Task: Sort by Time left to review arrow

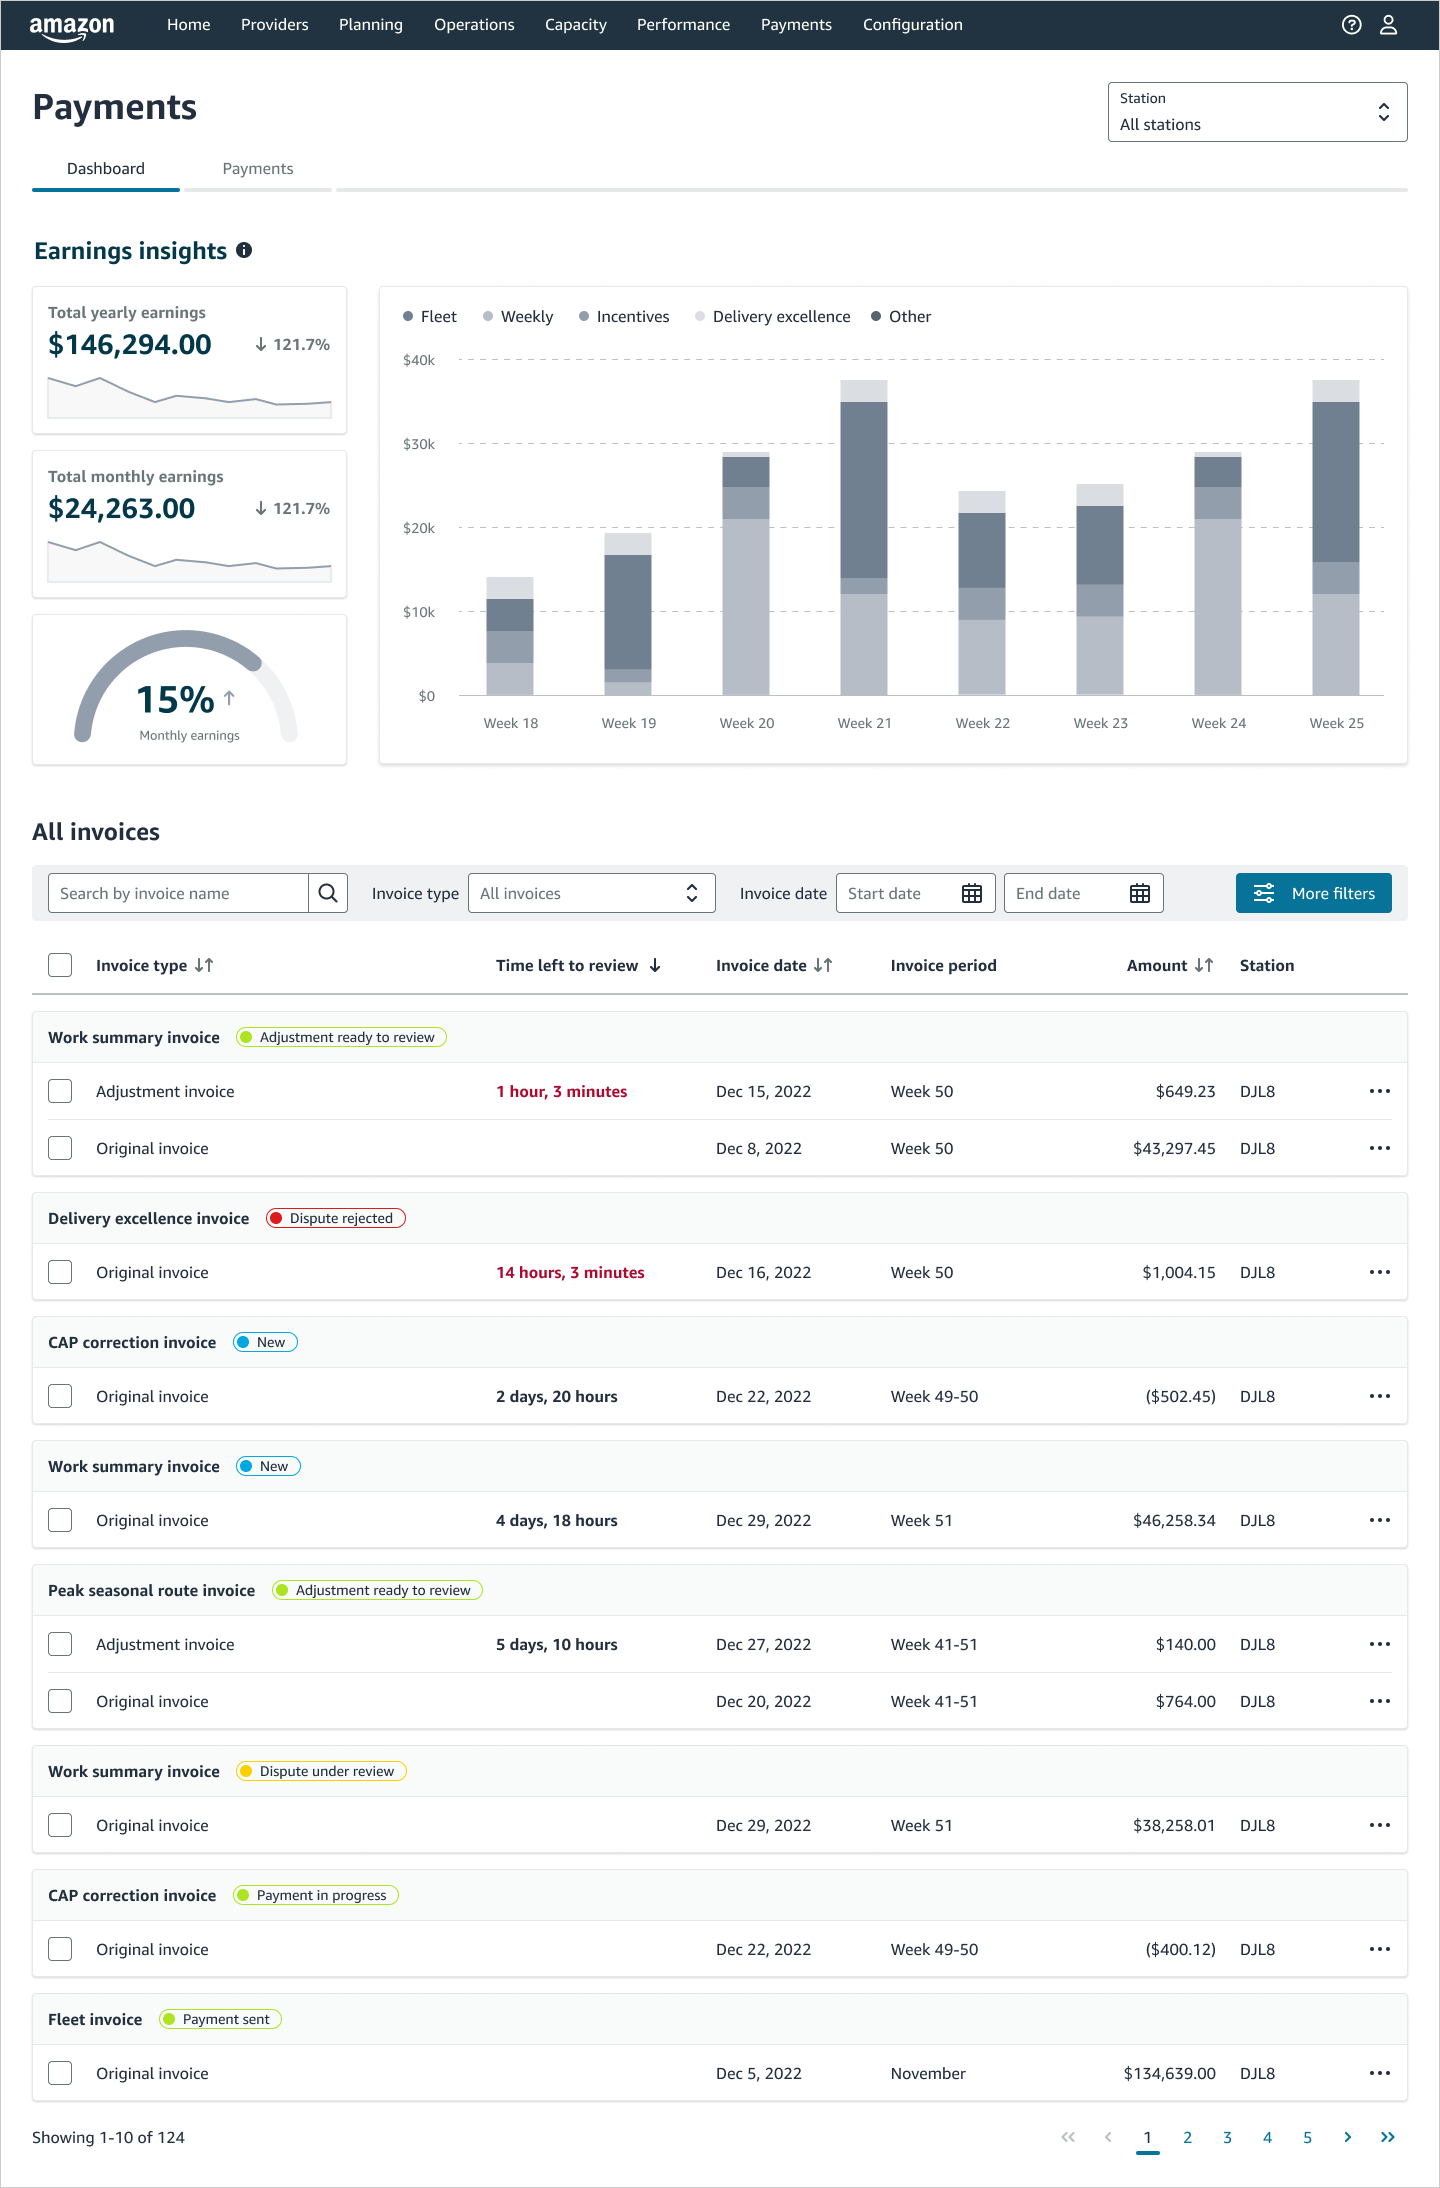Action: [x=655, y=965]
